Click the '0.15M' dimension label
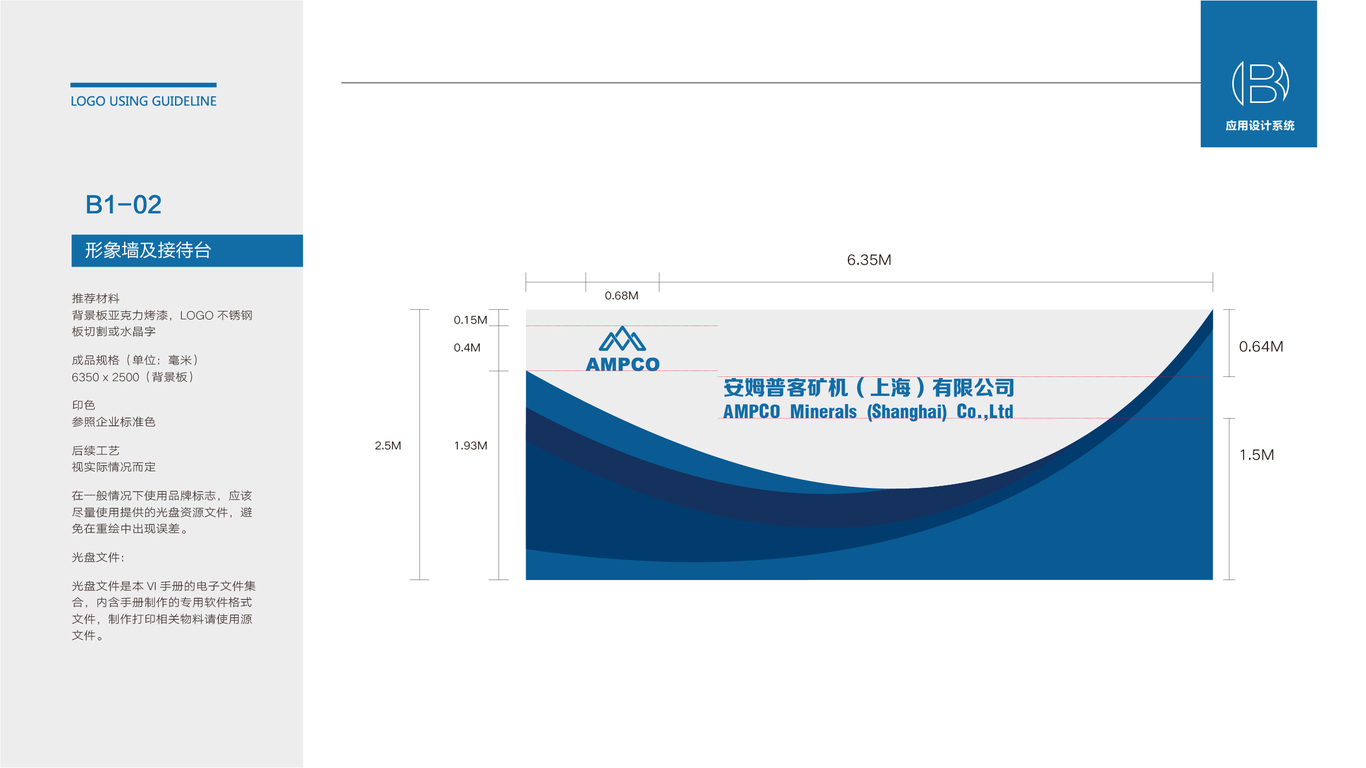 coord(470,320)
